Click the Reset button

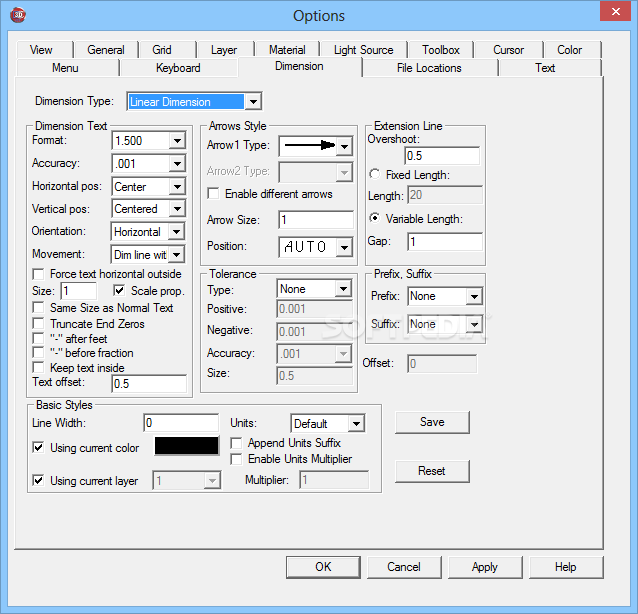432,471
